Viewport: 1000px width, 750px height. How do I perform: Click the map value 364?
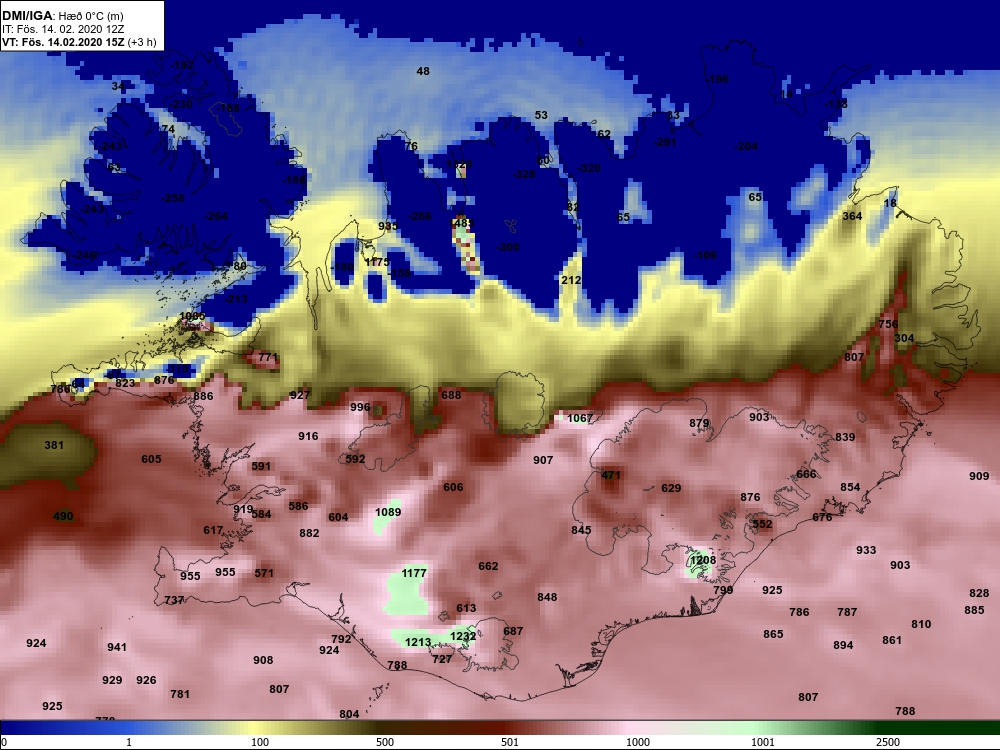(852, 216)
